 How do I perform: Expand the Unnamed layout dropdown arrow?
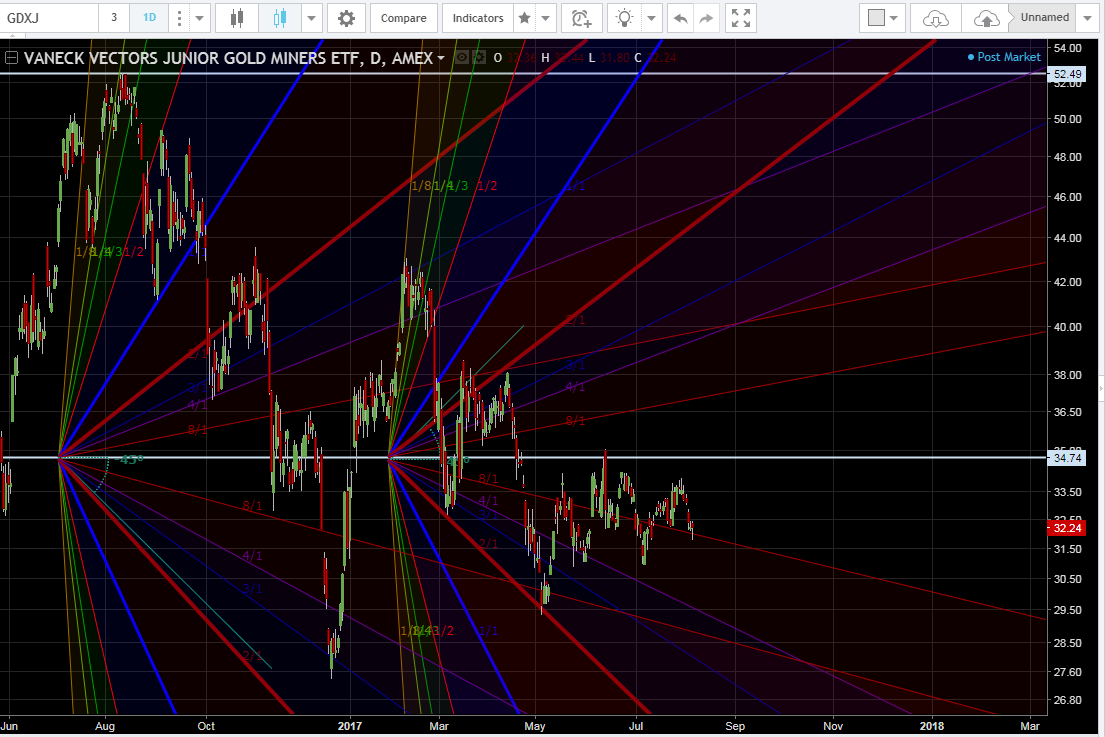pyautogui.click(x=1088, y=18)
